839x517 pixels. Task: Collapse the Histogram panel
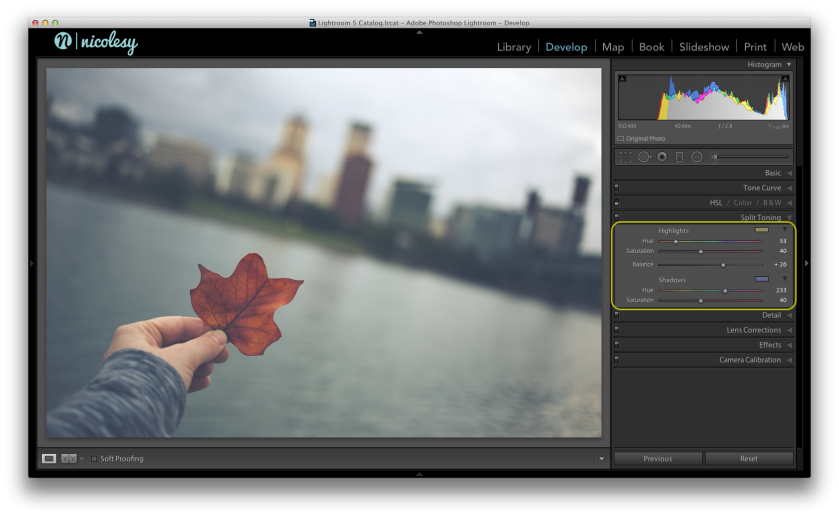coord(788,64)
